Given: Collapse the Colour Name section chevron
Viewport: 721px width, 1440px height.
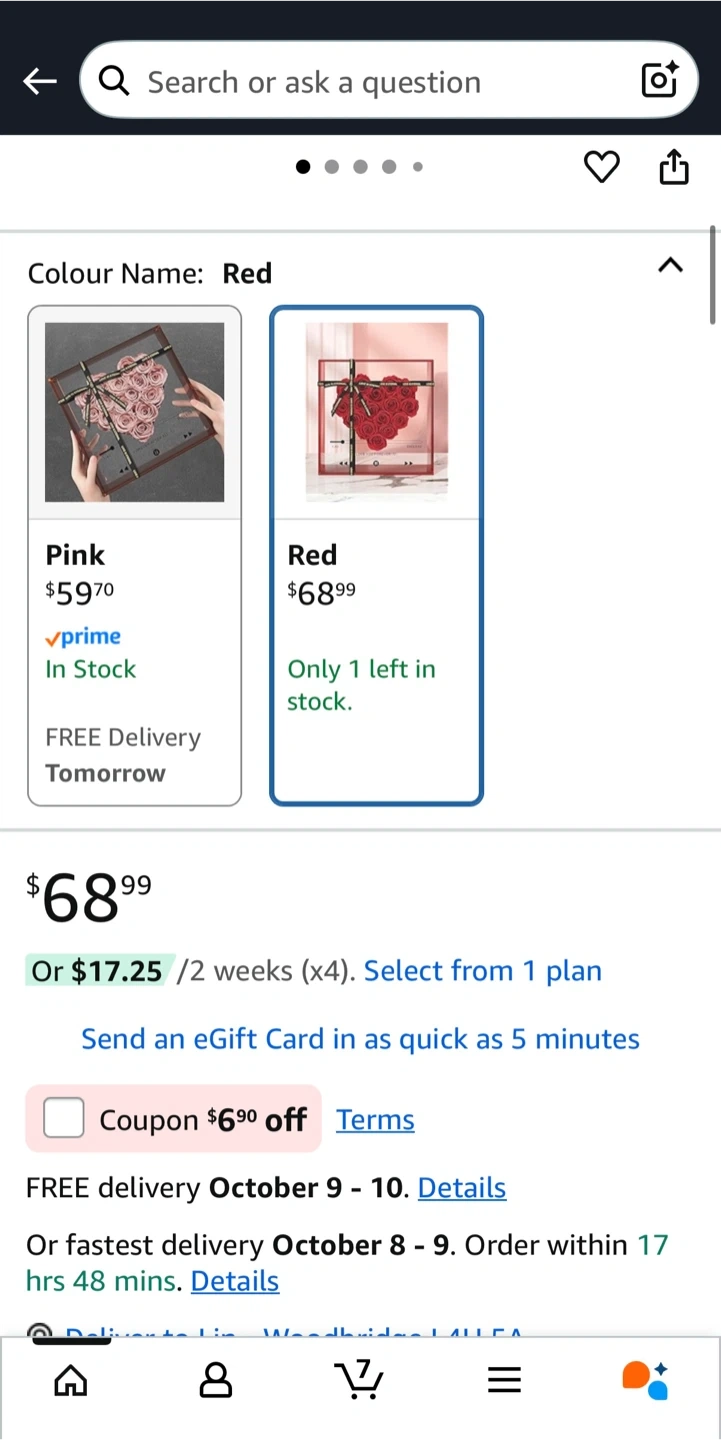Looking at the screenshot, I should [x=670, y=266].
